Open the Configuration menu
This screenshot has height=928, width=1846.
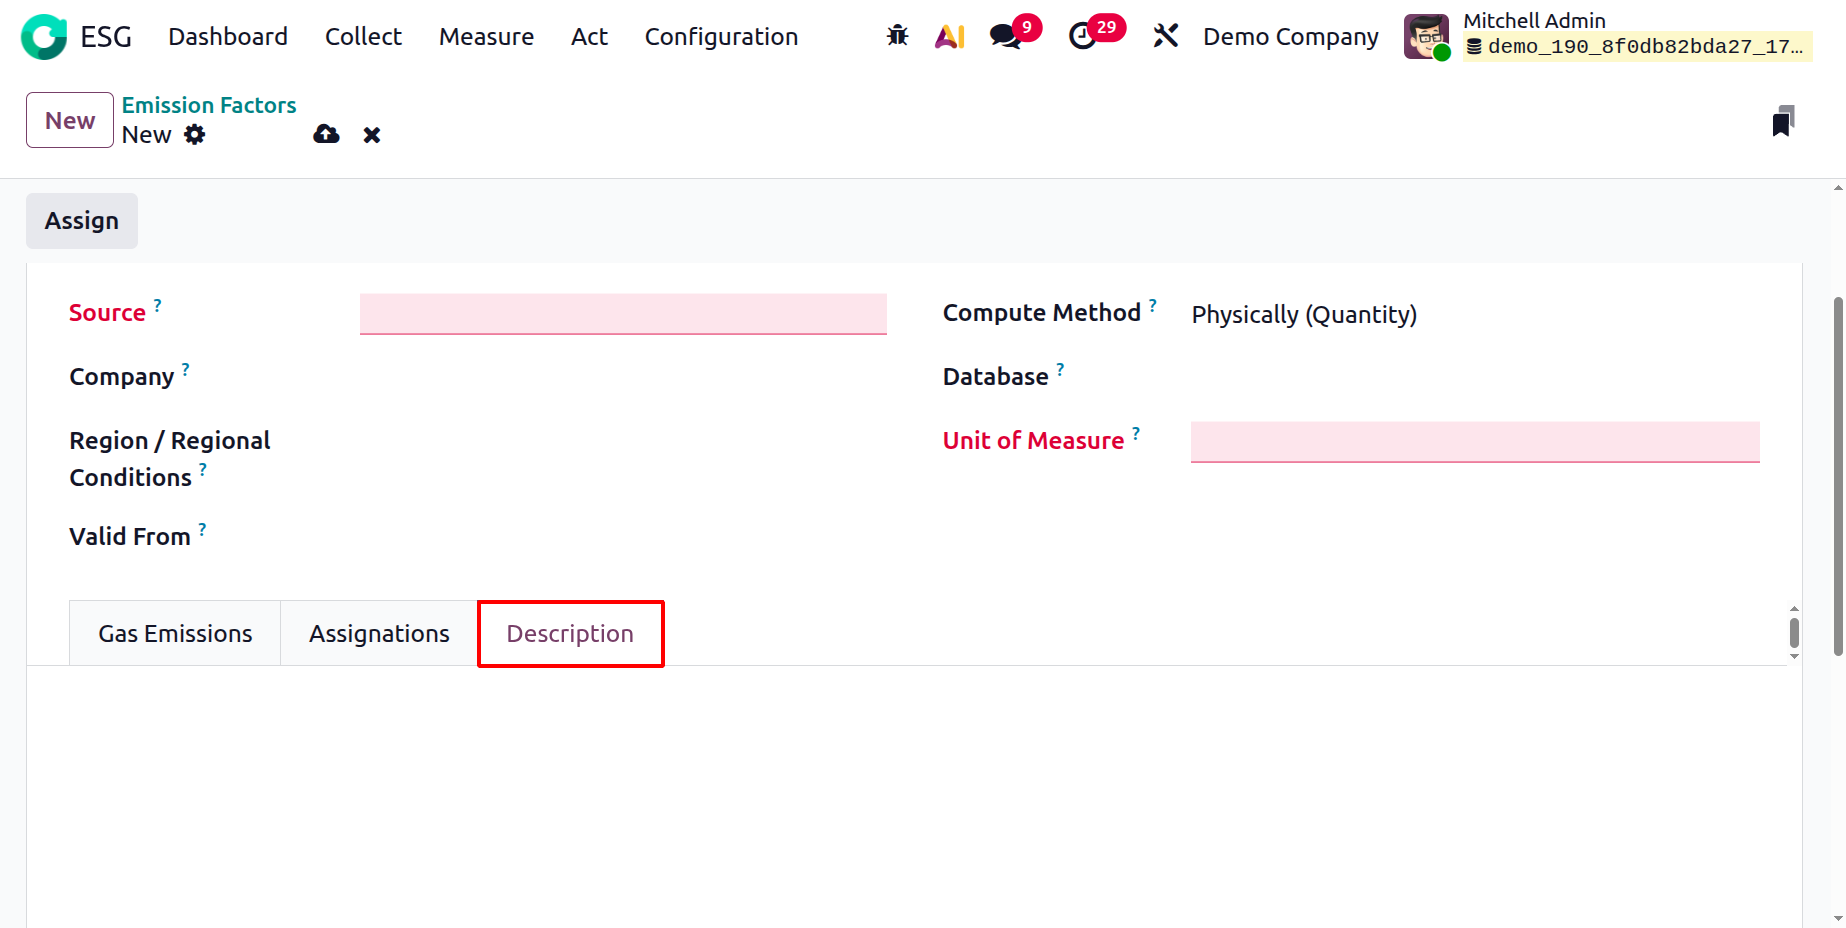721,37
